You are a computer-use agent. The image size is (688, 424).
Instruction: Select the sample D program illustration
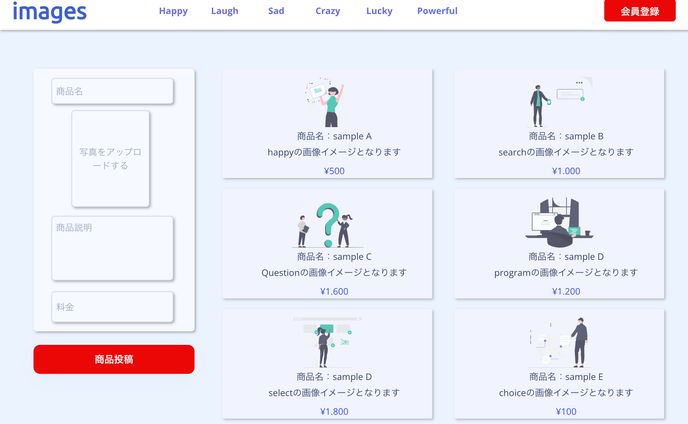pos(559,221)
